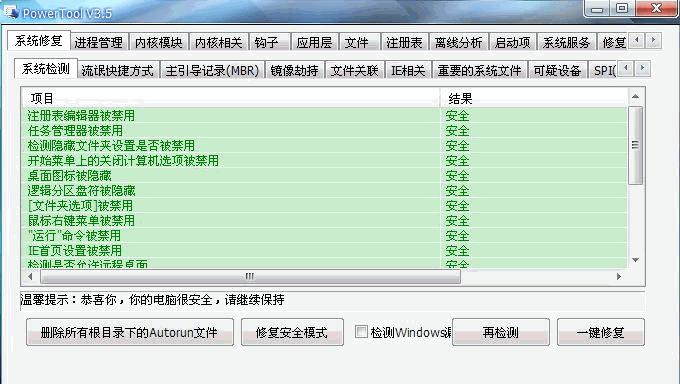Open the 内核相关 tab

point(219,43)
